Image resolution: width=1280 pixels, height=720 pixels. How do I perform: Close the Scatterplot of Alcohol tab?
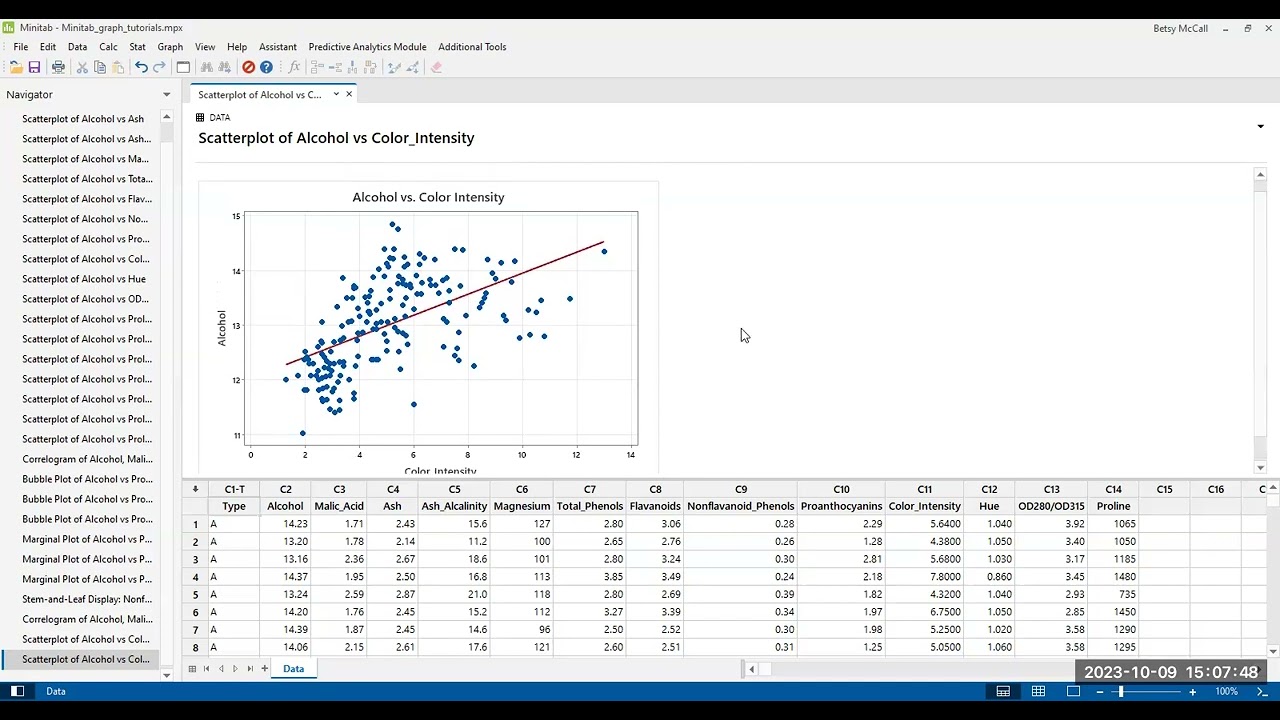(x=349, y=94)
